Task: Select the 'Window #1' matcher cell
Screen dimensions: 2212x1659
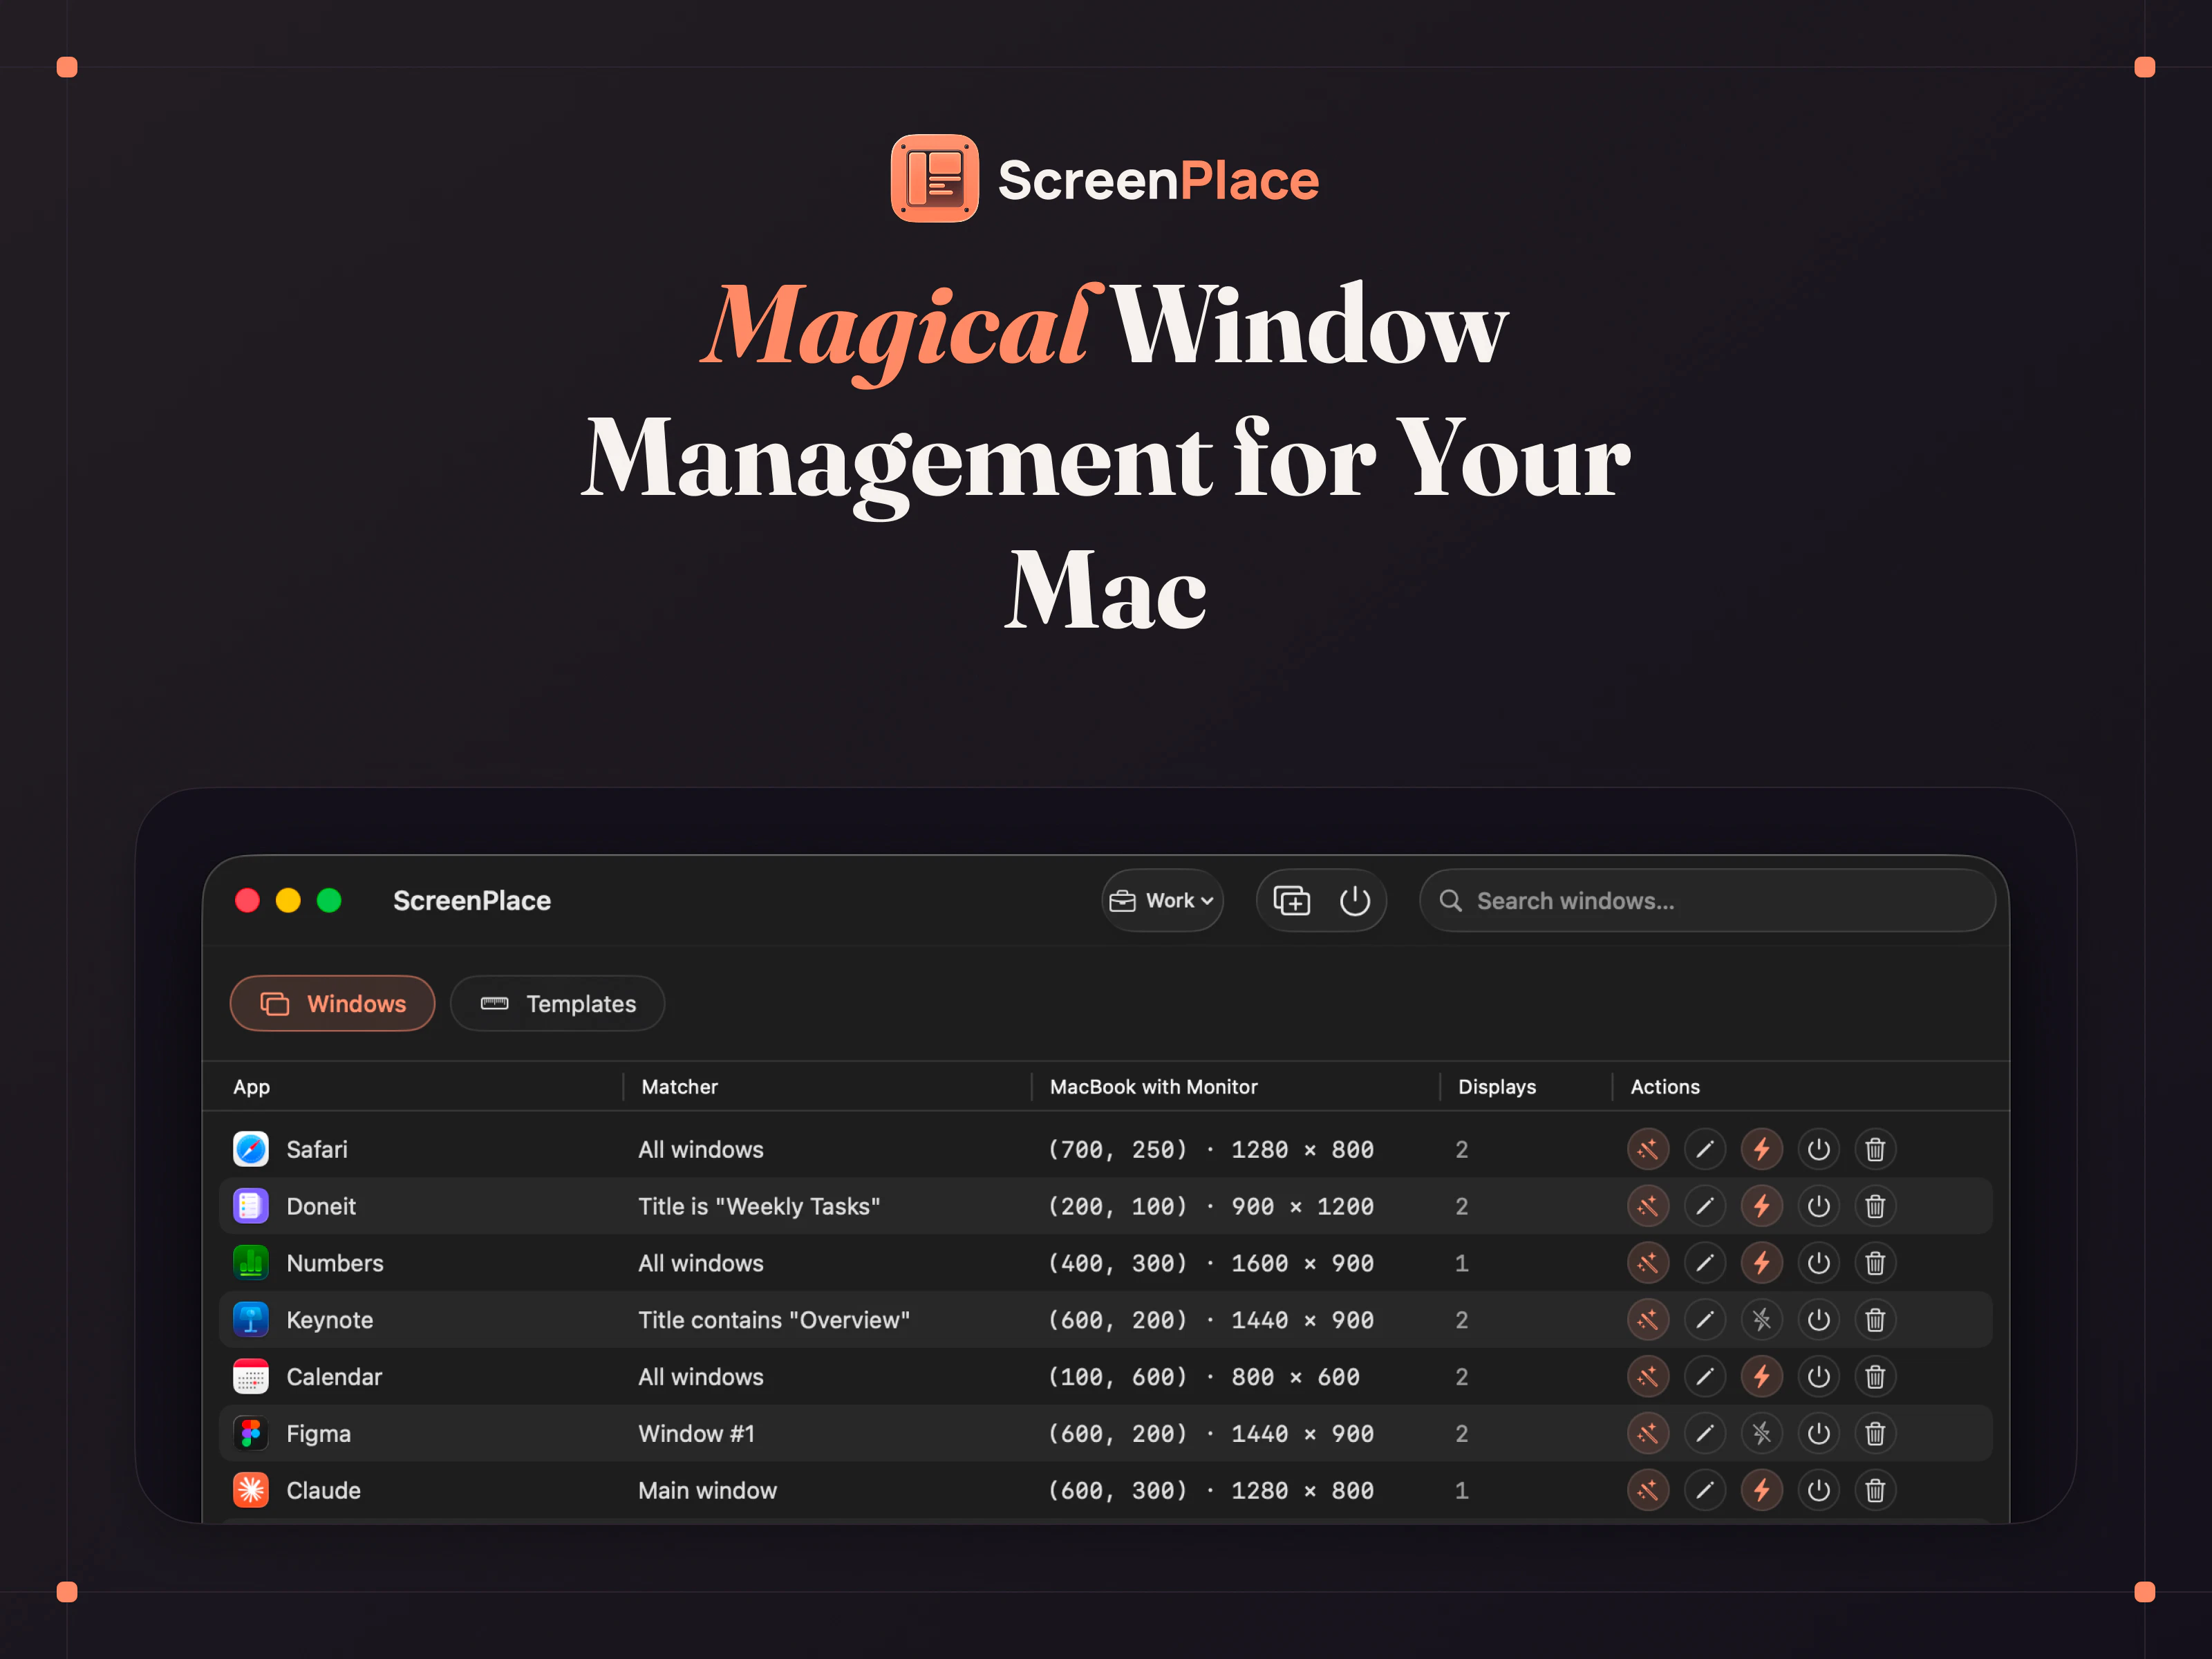Action: point(696,1434)
